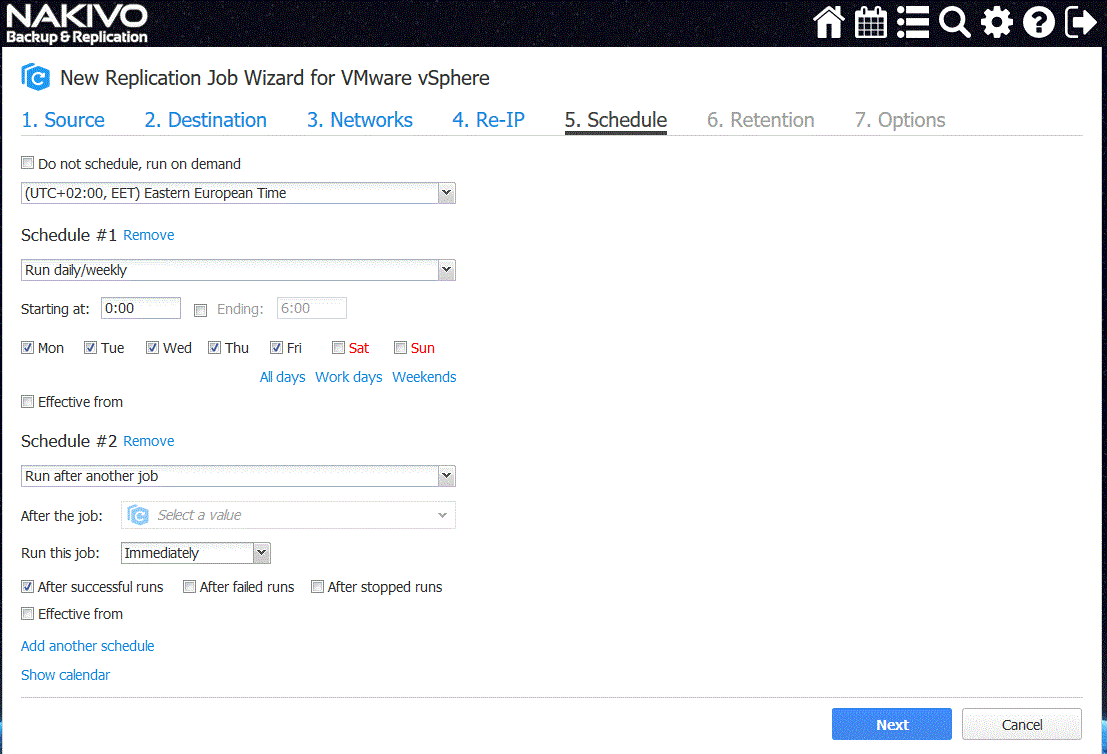
Task: Open After the job Select a value dropdown
Action: (288, 515)
